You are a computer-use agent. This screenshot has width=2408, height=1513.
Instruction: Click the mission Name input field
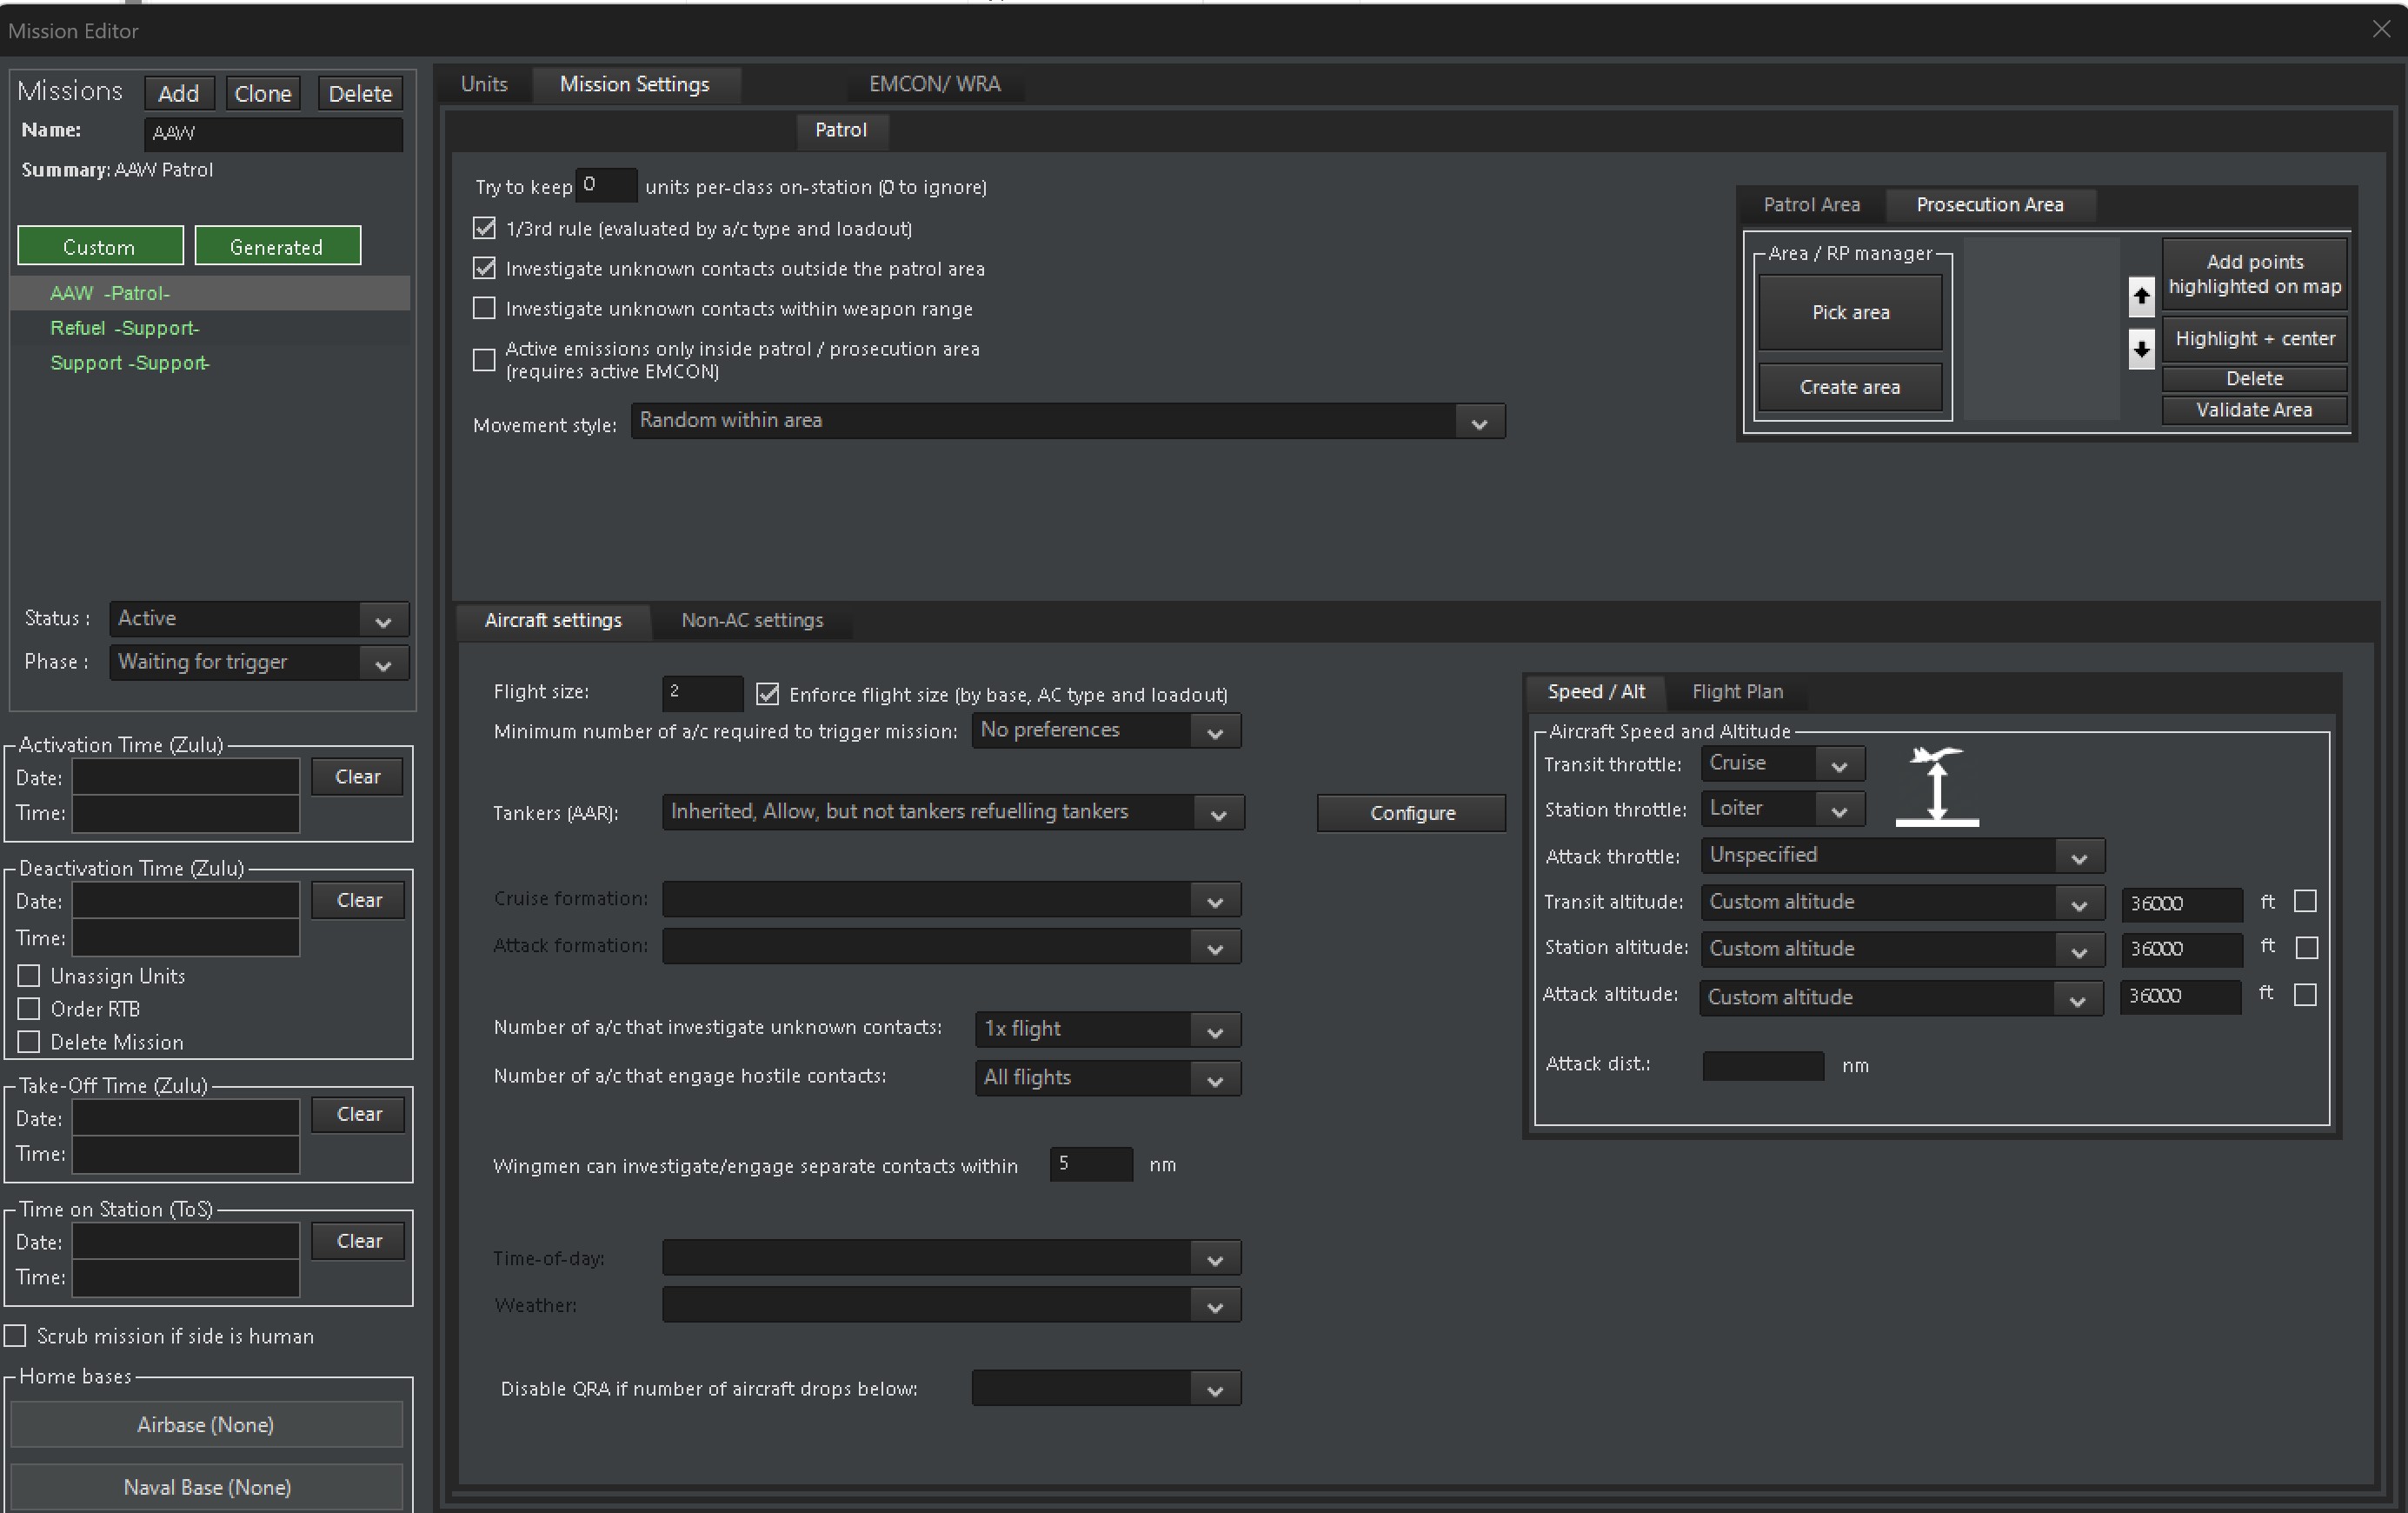click(x=274, y=133)
